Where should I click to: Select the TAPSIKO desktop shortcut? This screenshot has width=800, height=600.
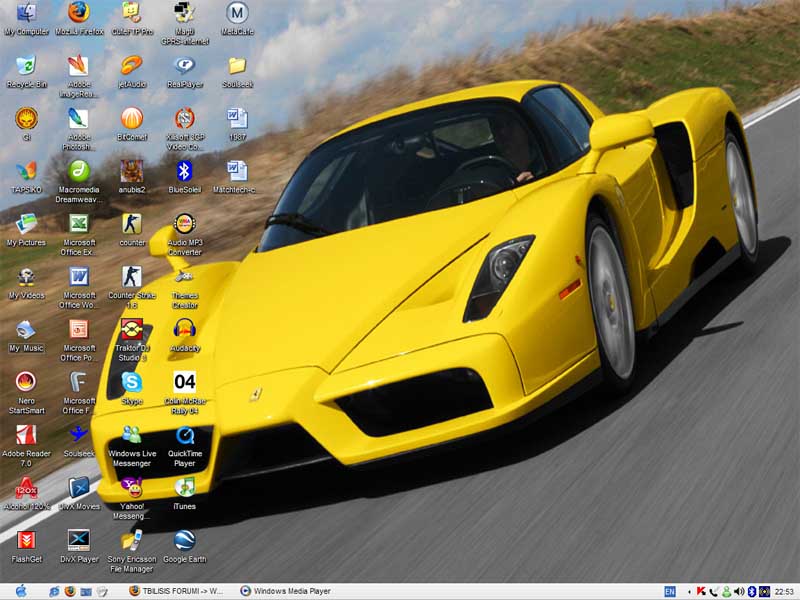coord(27,177)
